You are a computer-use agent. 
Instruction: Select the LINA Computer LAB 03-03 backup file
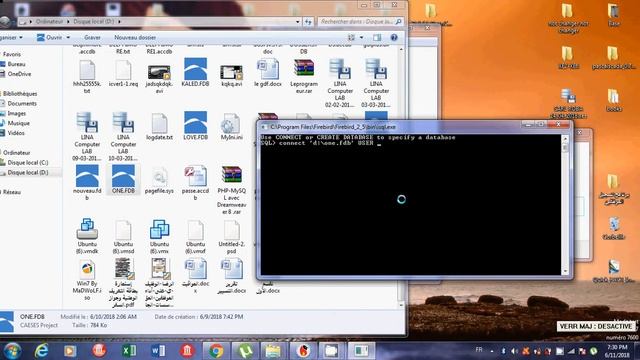click(x=376, y=83)
